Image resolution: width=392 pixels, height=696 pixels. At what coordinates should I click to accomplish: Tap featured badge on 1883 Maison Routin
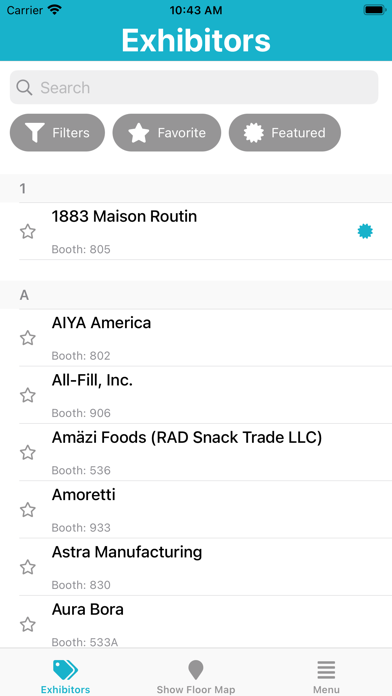pyautogui.click(x=365, y=231)
